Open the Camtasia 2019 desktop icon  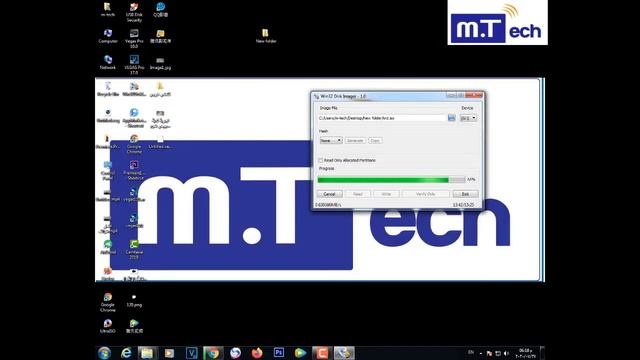pos(134,249)
